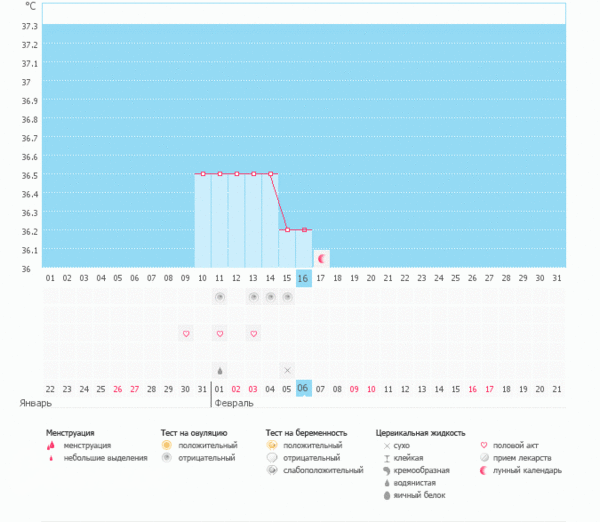The width and height of the screenshot is (600, 522).
Task: Click the Январь month label
Action: pos(35,403)
